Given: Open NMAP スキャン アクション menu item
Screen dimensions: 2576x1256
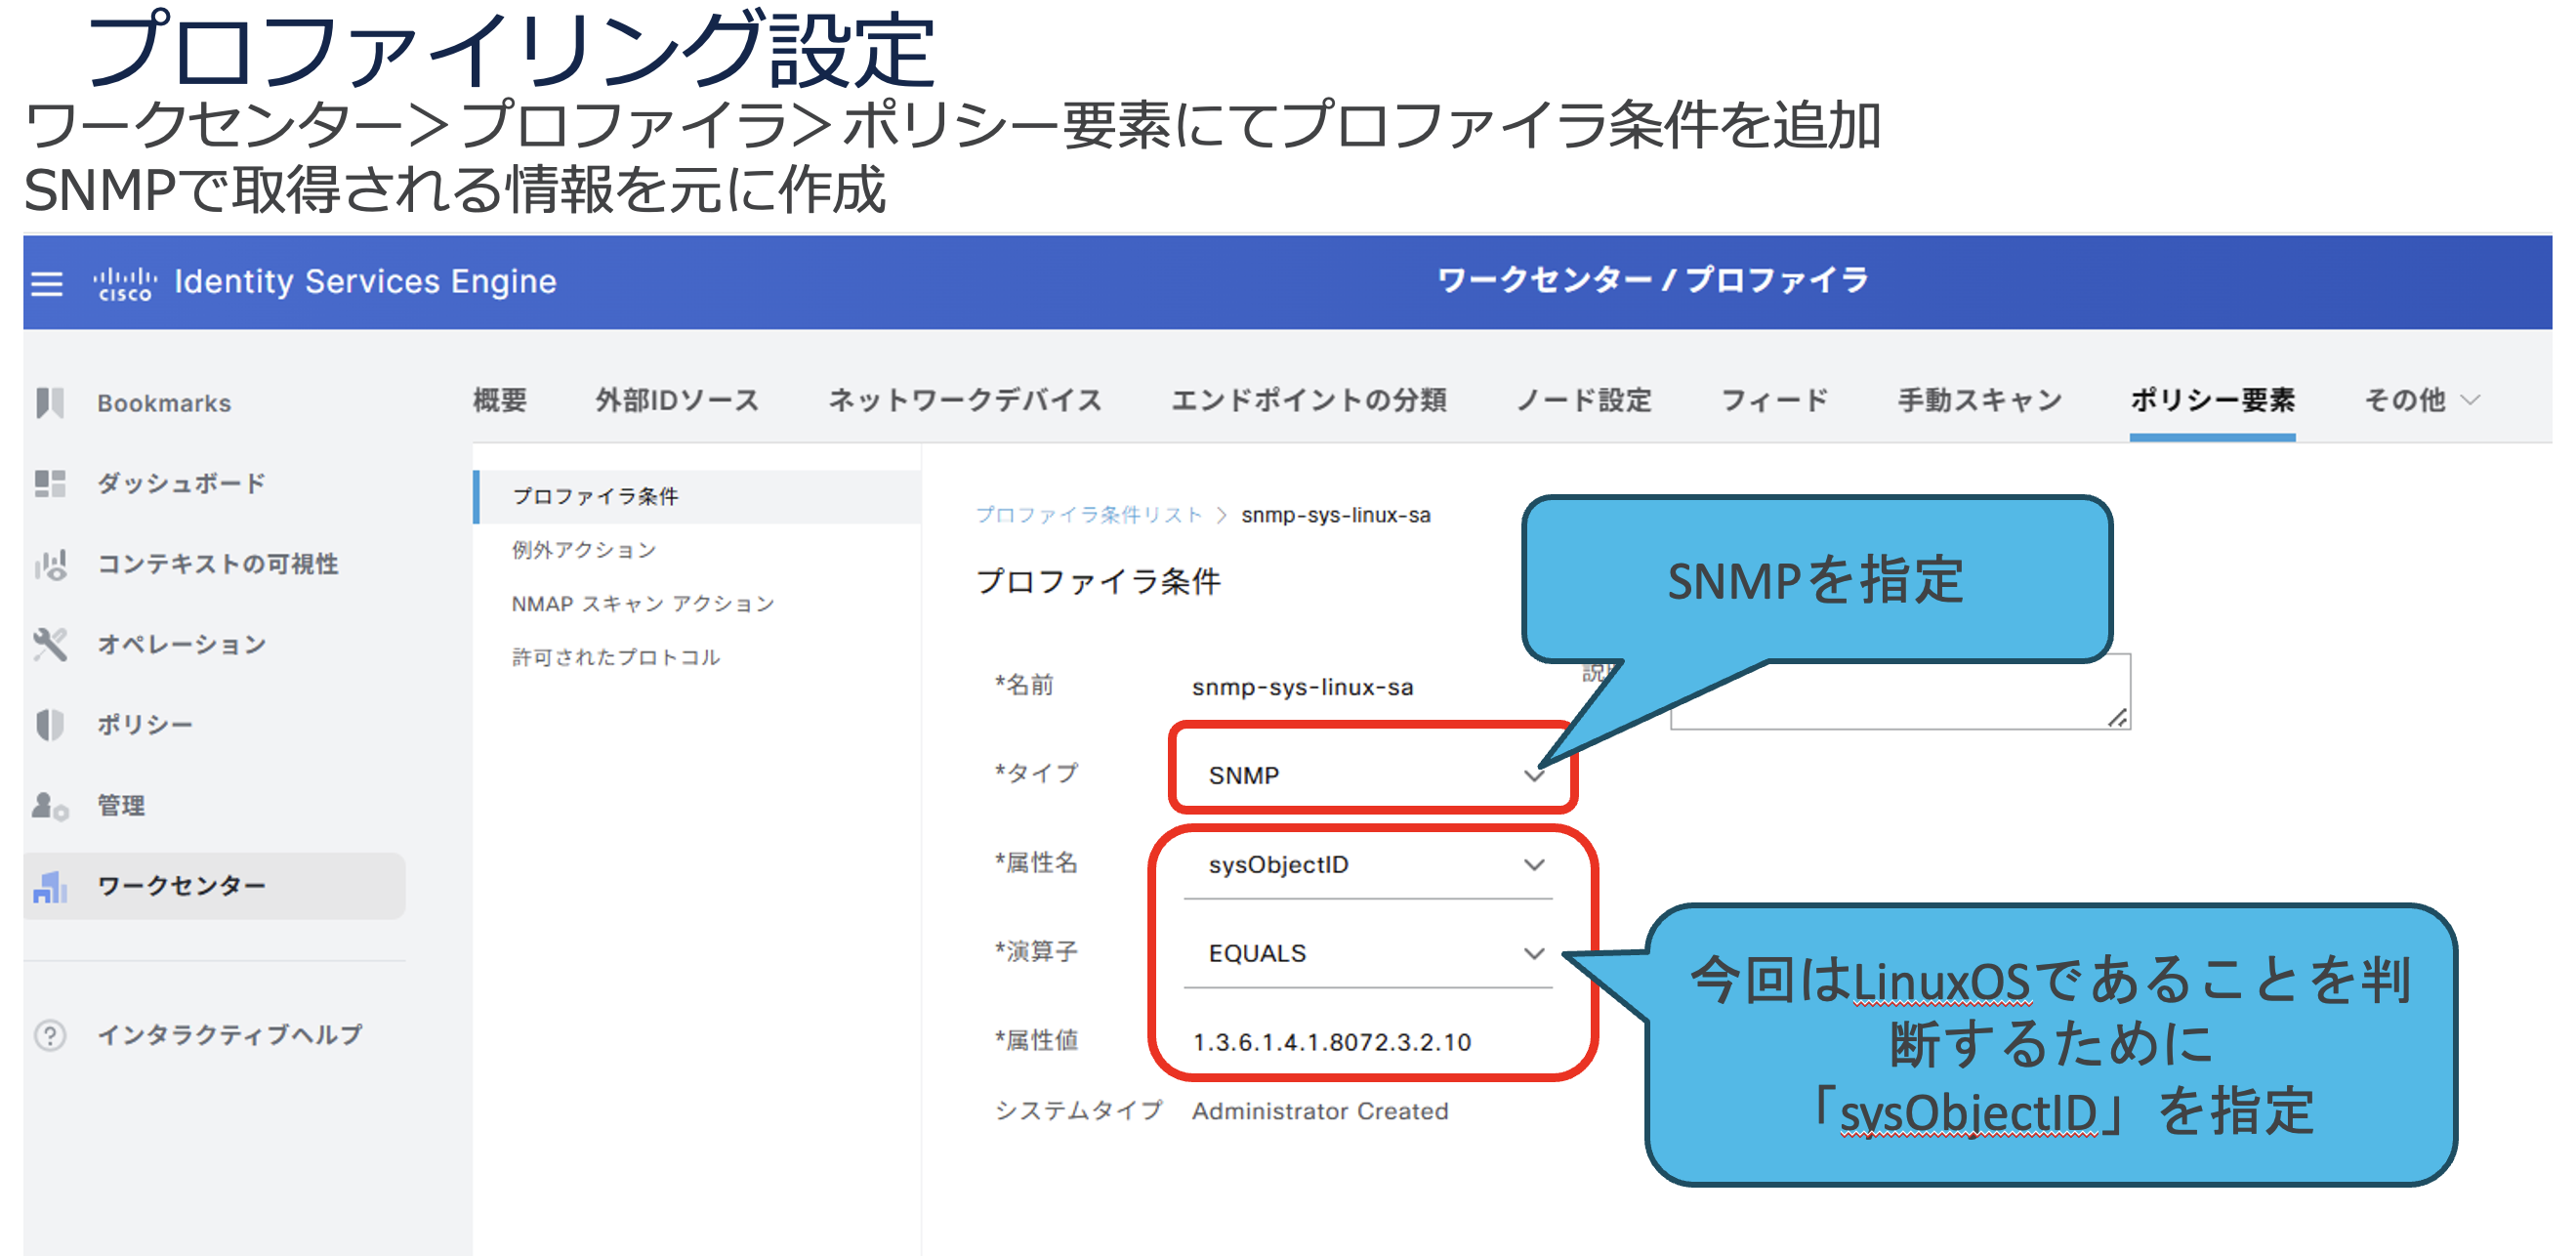Looking at the screenshot, I should coord(643,604).
